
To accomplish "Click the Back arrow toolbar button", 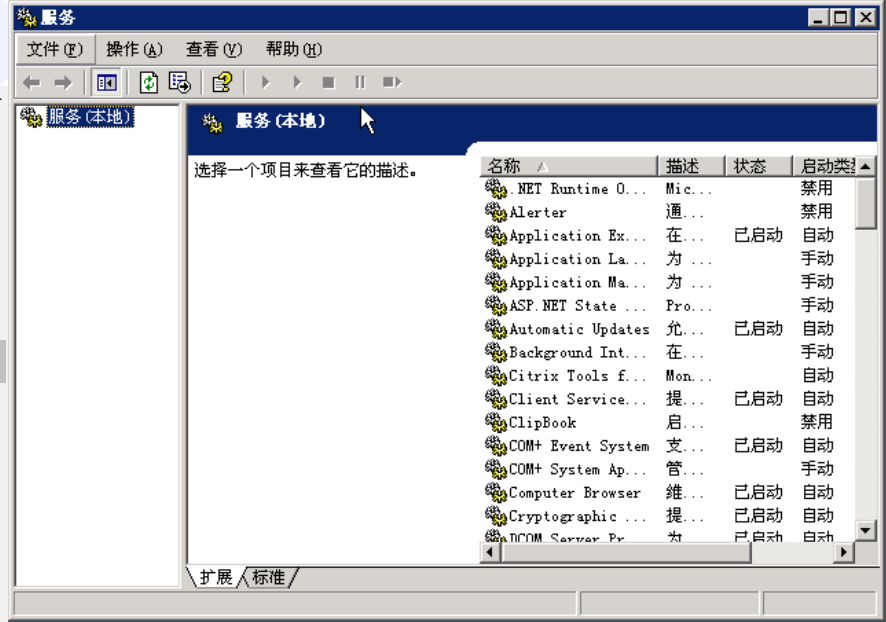I will (x=32, y=83).
